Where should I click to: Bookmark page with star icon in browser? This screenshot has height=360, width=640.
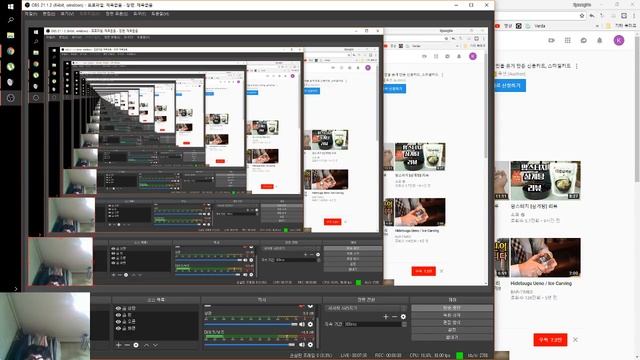click(x=582, y=16)
